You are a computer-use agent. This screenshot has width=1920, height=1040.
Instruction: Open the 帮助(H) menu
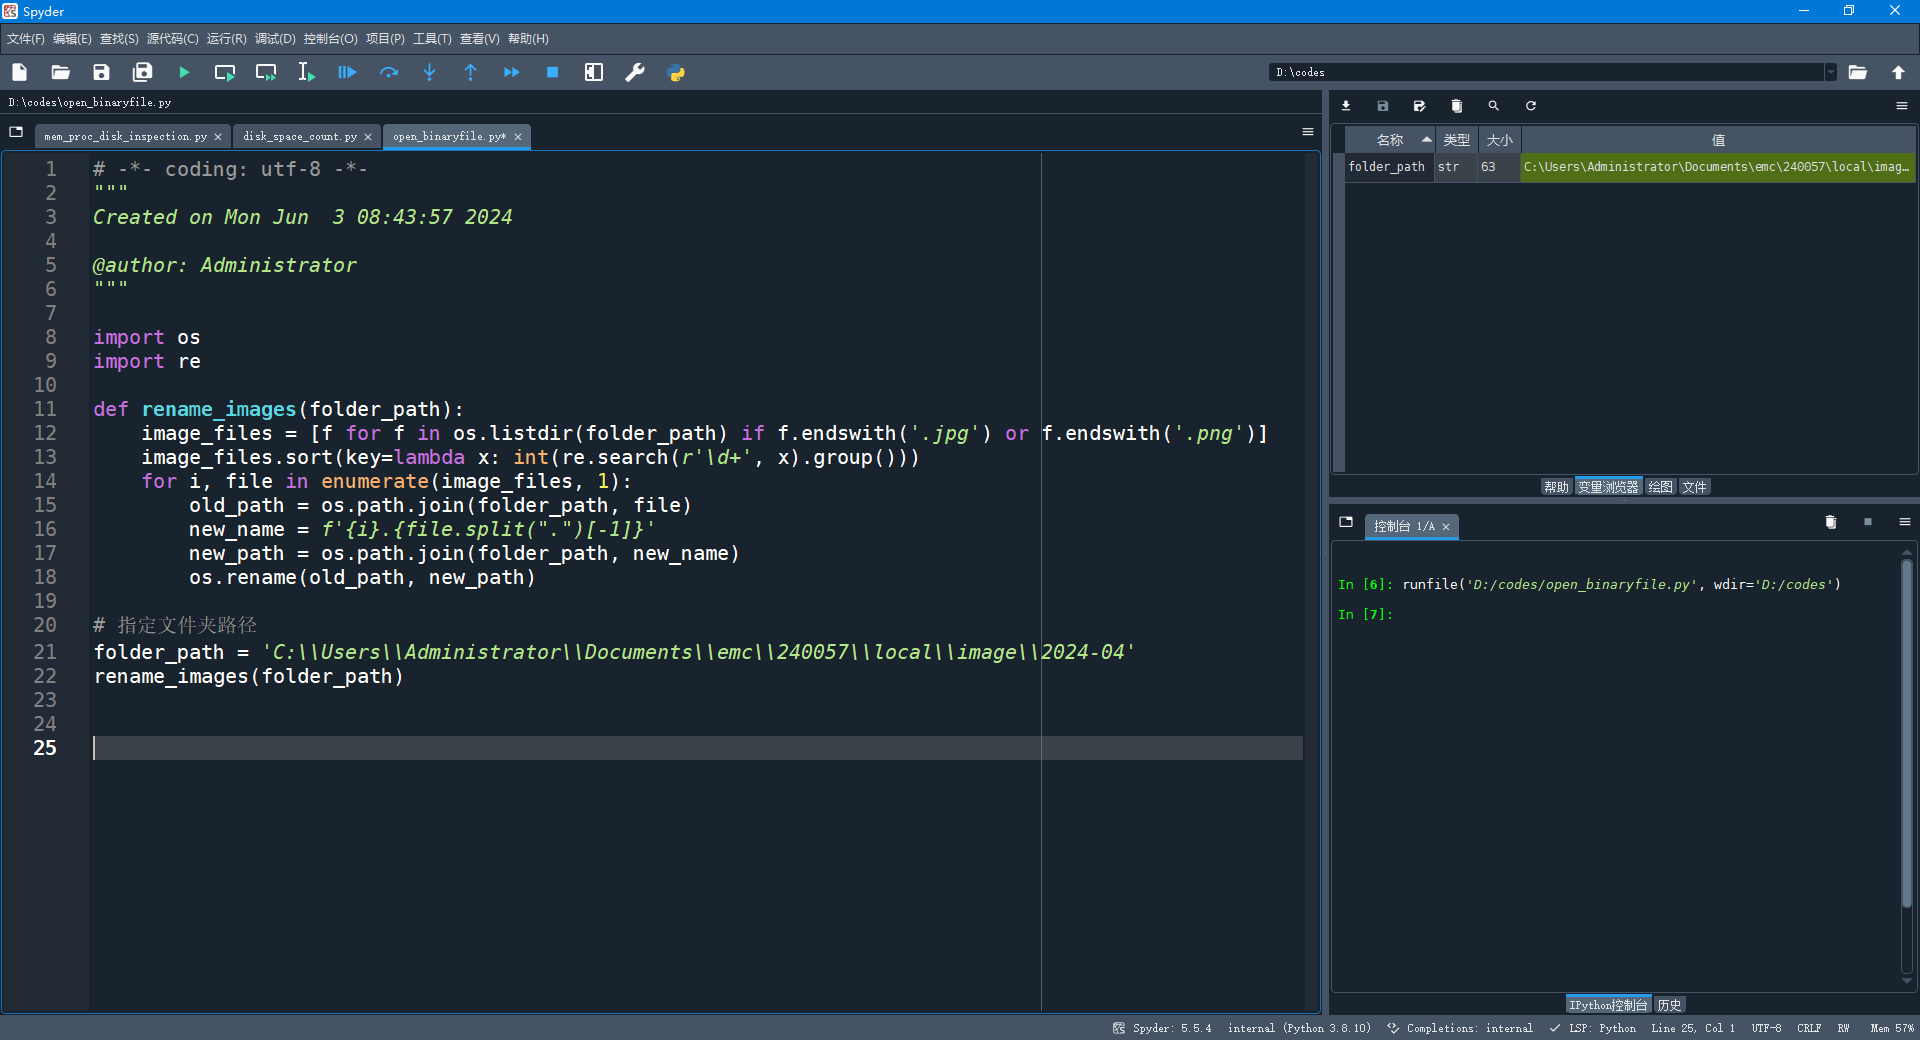pos(528,39)
